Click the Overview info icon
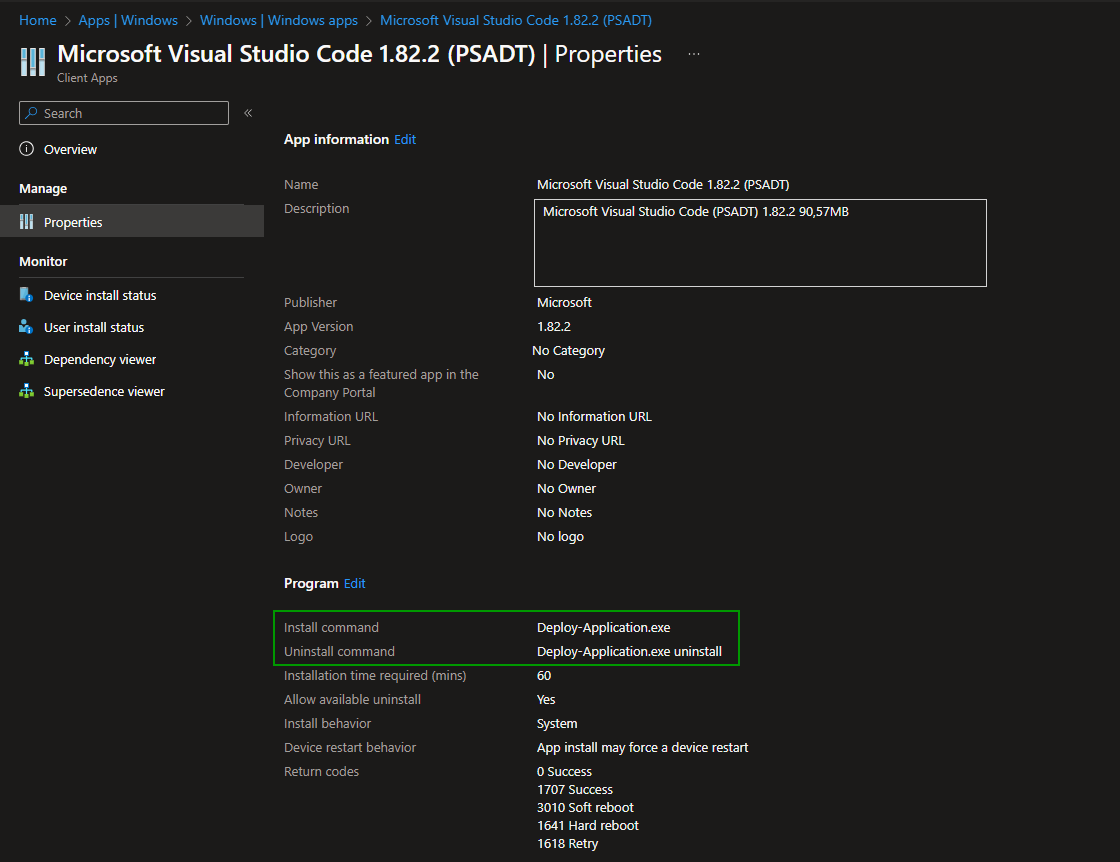 27,149
